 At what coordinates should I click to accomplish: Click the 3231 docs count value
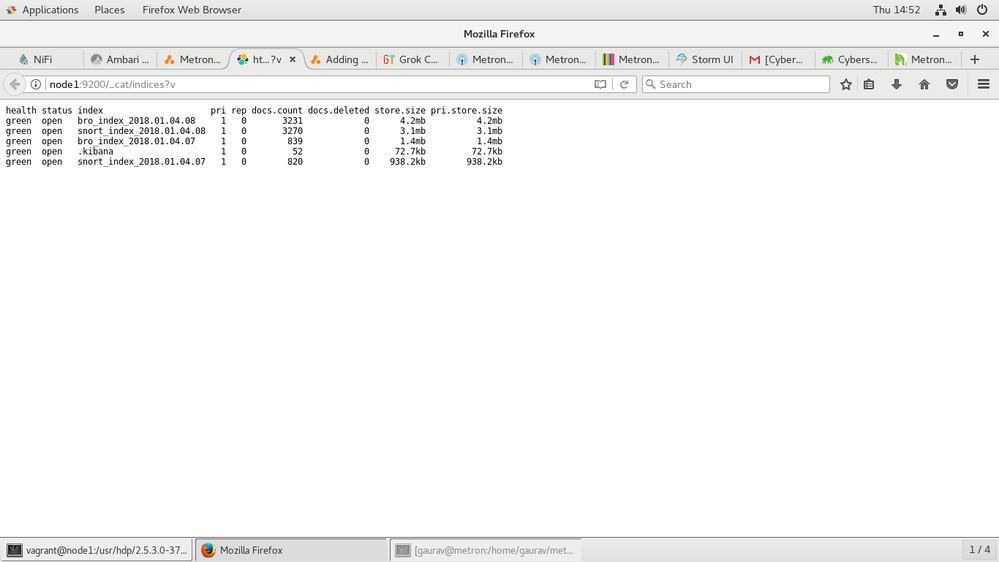click(x=292, y=120)
